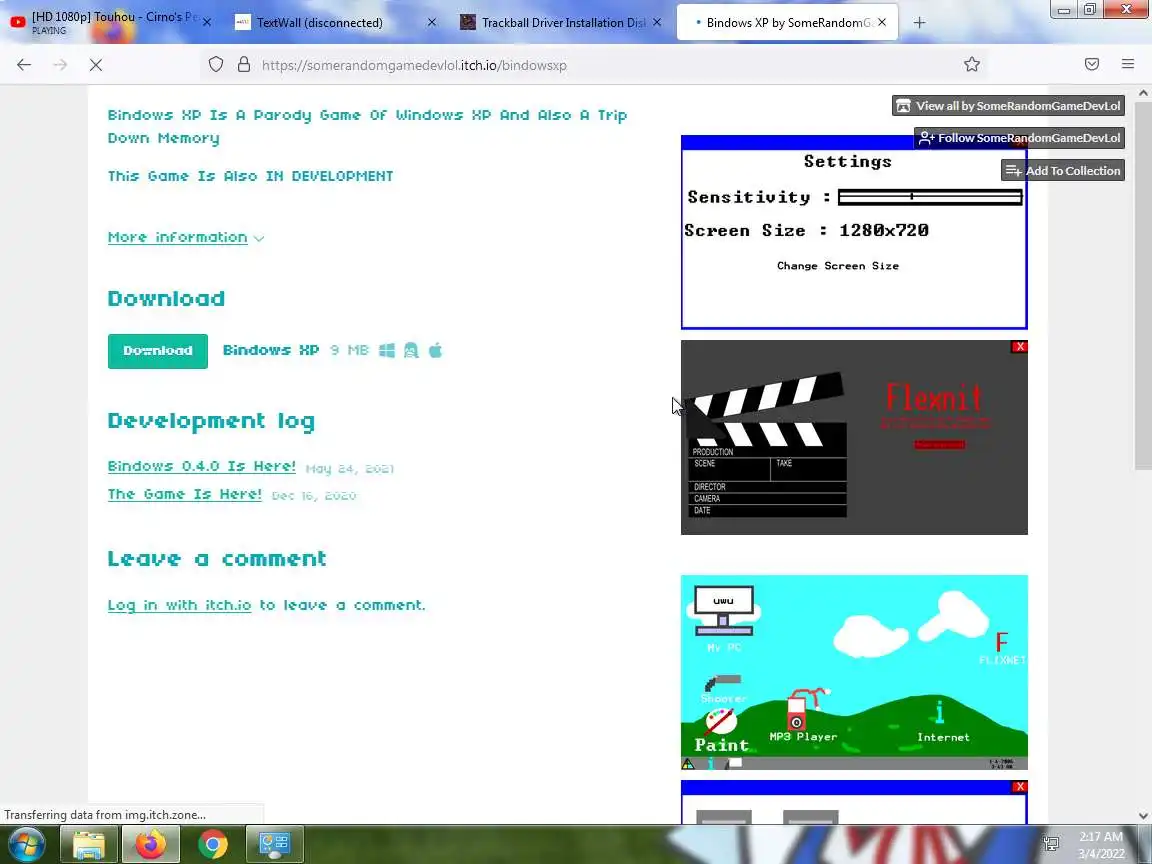The height and width of the screenshot is (864, 1152).
Task: Open the Flexnit clapperboard screenshot
Action: [x=854, y=437]
